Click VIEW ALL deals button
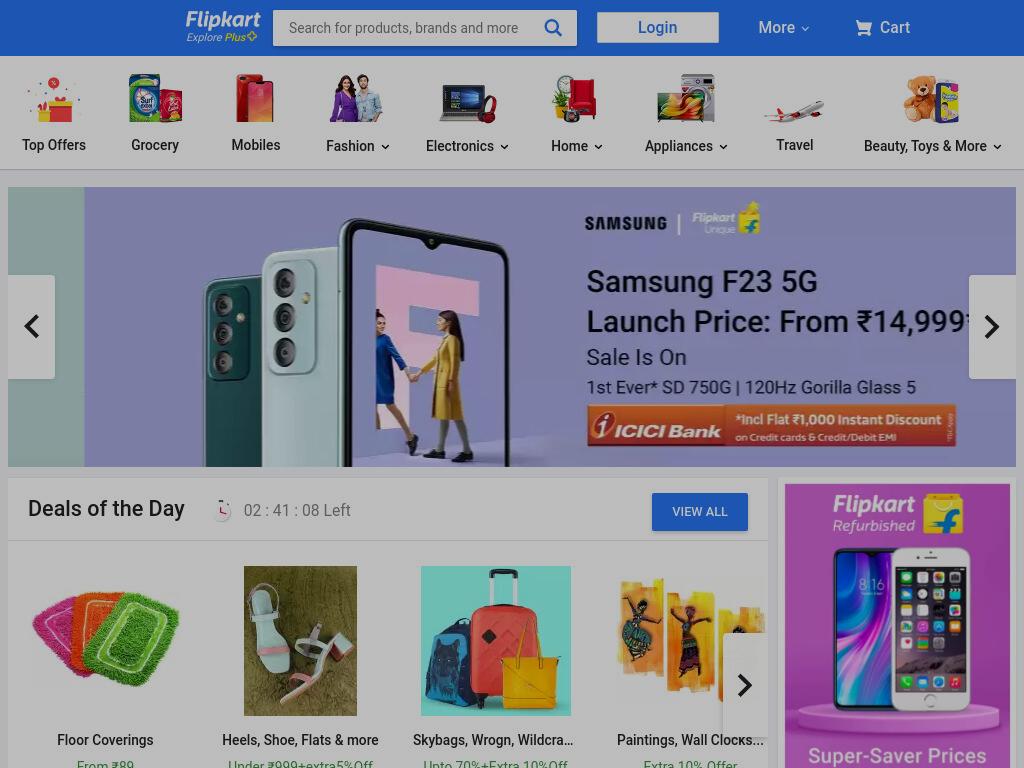1024x768 pixels. click(x=699, y=512)
